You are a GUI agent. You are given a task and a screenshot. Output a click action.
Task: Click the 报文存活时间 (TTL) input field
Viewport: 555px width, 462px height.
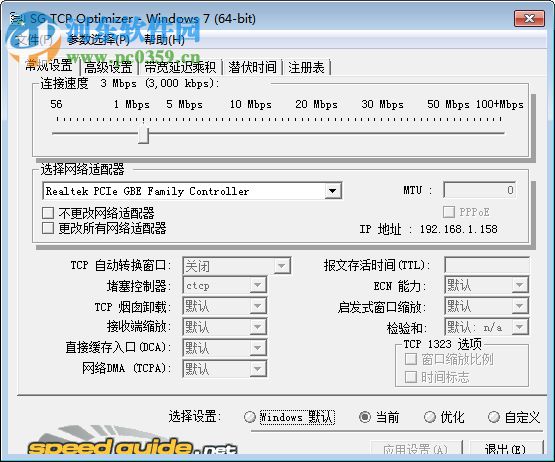487,265
